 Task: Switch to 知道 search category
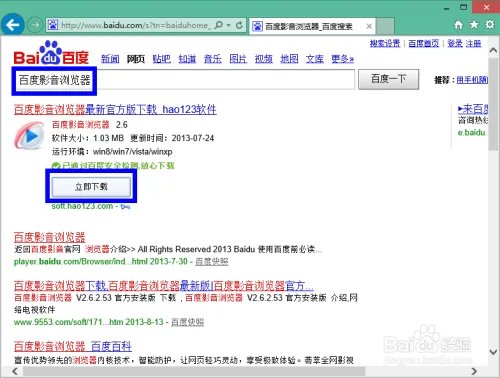point(187,59)
